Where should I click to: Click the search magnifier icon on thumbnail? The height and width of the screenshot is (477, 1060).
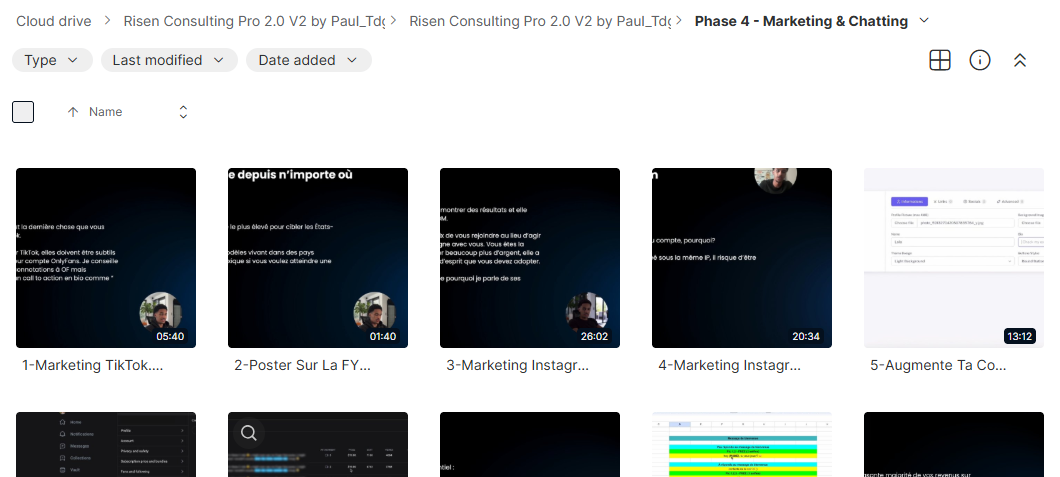(x=249, y=433)
